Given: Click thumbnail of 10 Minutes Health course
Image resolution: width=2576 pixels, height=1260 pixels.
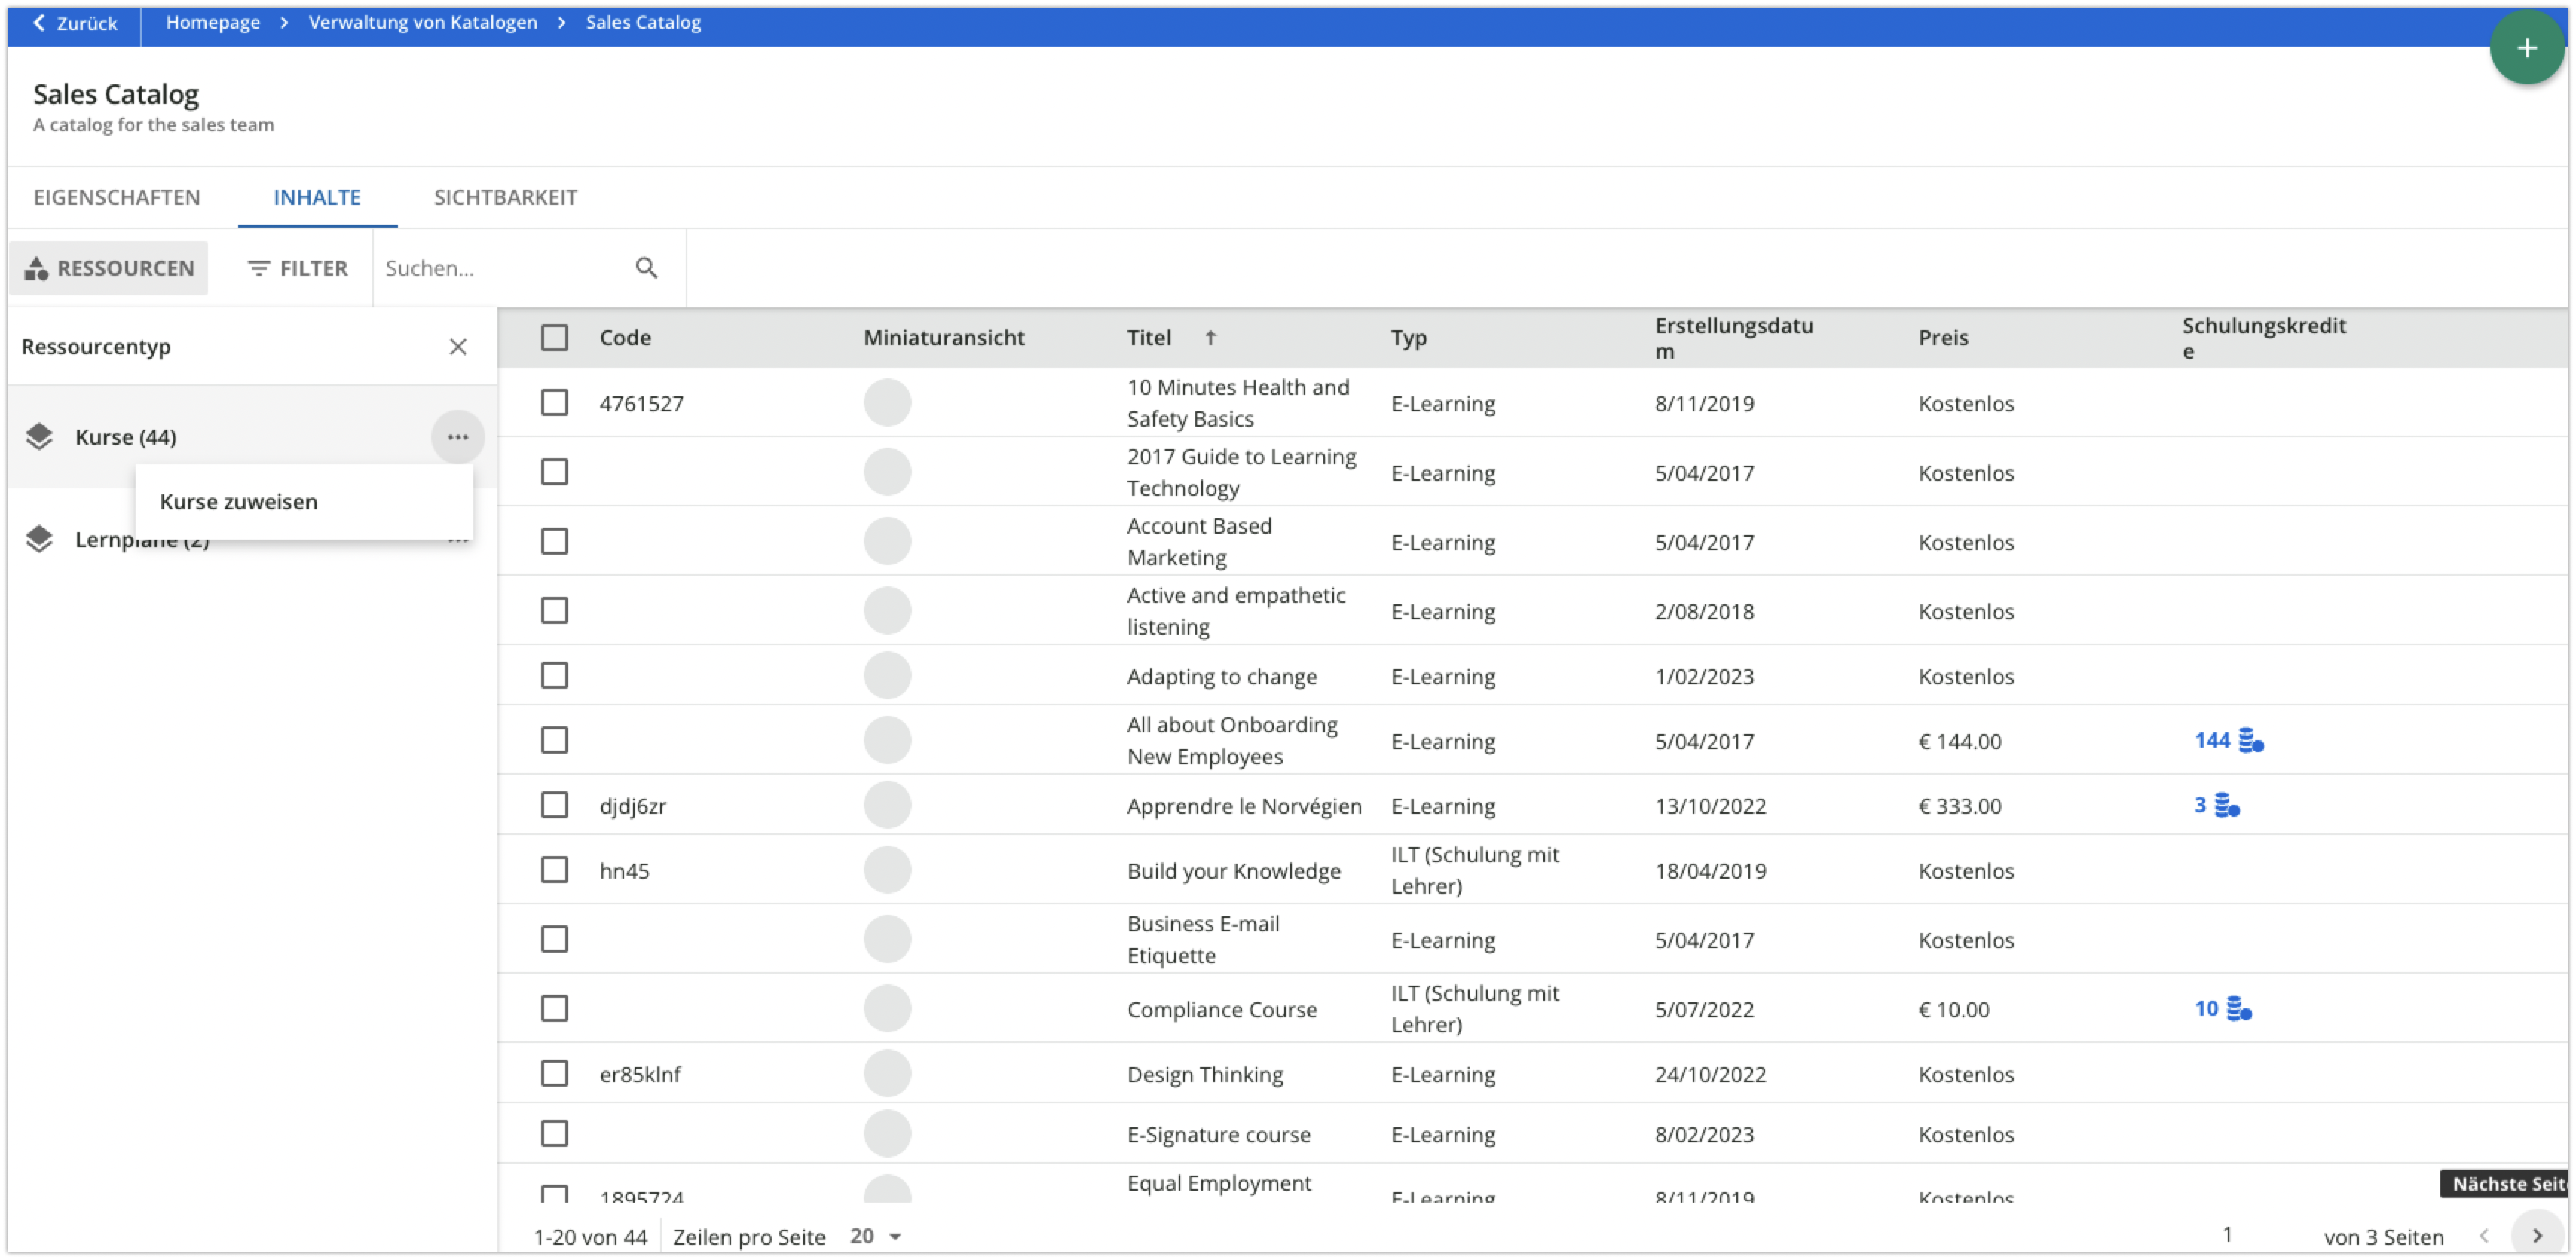Looking at the screenshot, I should coord(887,403).
